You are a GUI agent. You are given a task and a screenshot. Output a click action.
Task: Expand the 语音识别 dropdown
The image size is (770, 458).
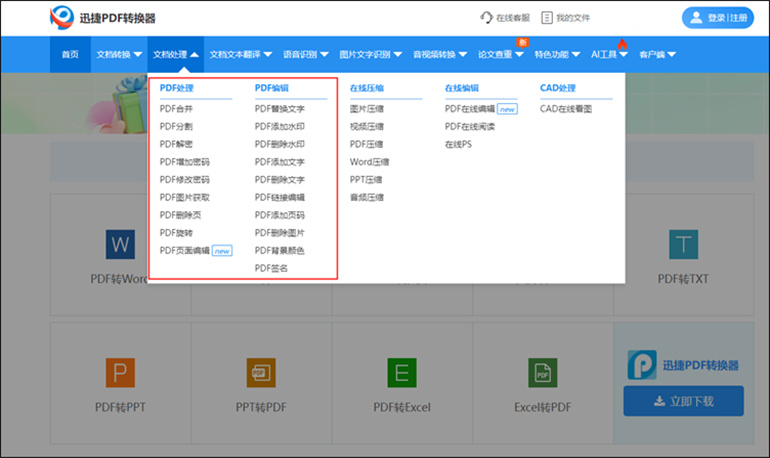coord(305,54)
